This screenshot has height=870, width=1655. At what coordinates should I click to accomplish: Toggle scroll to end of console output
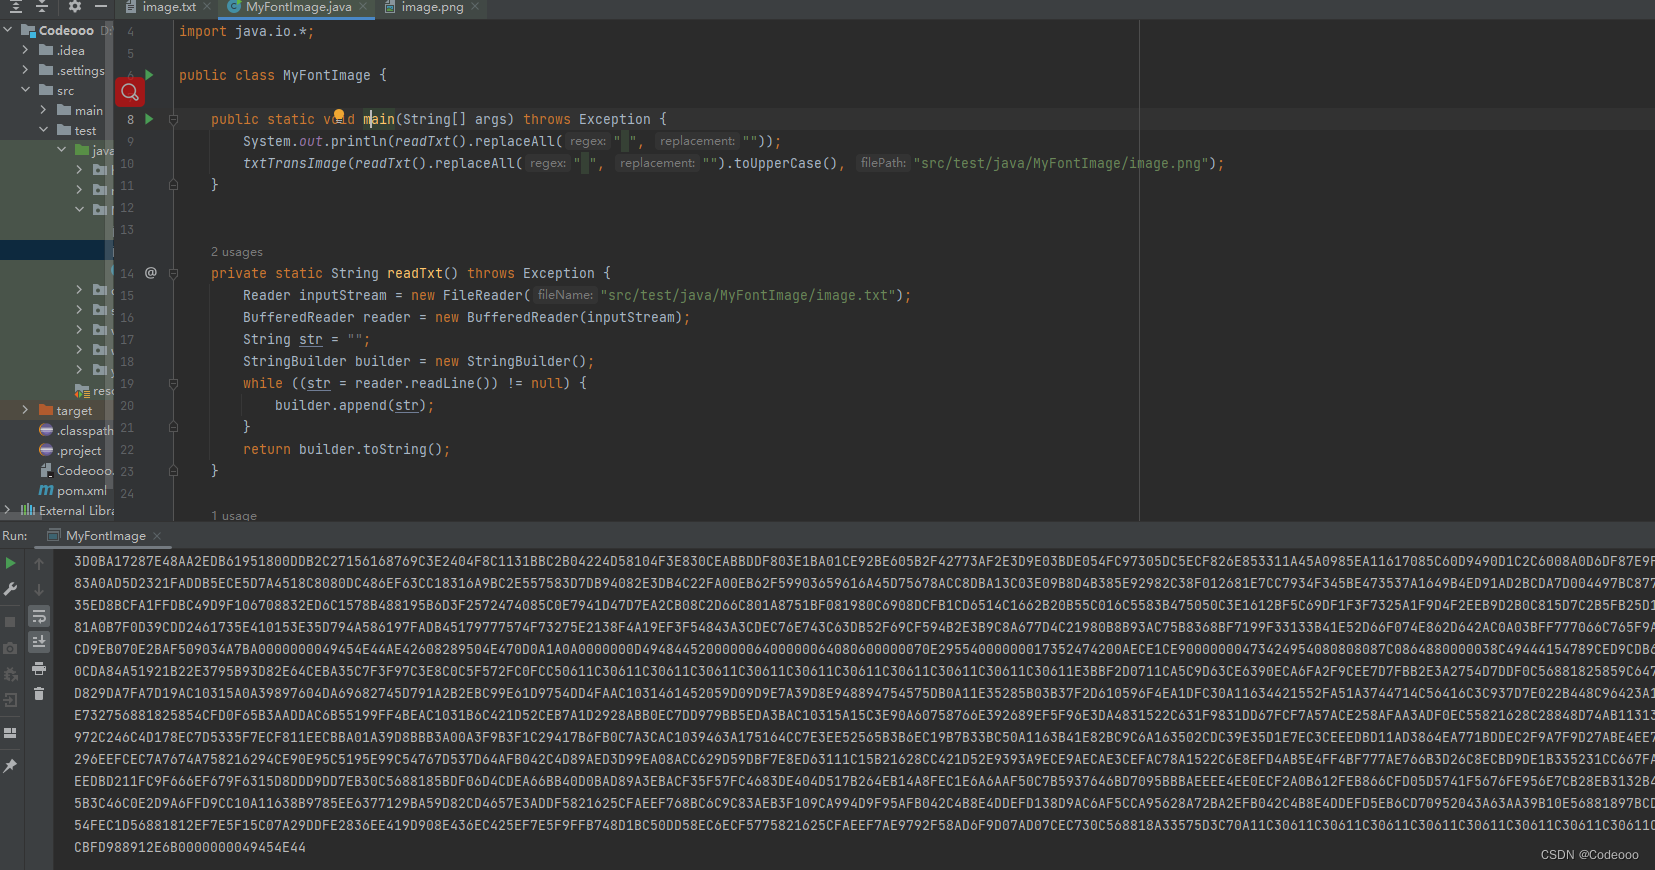click(39, 642)
